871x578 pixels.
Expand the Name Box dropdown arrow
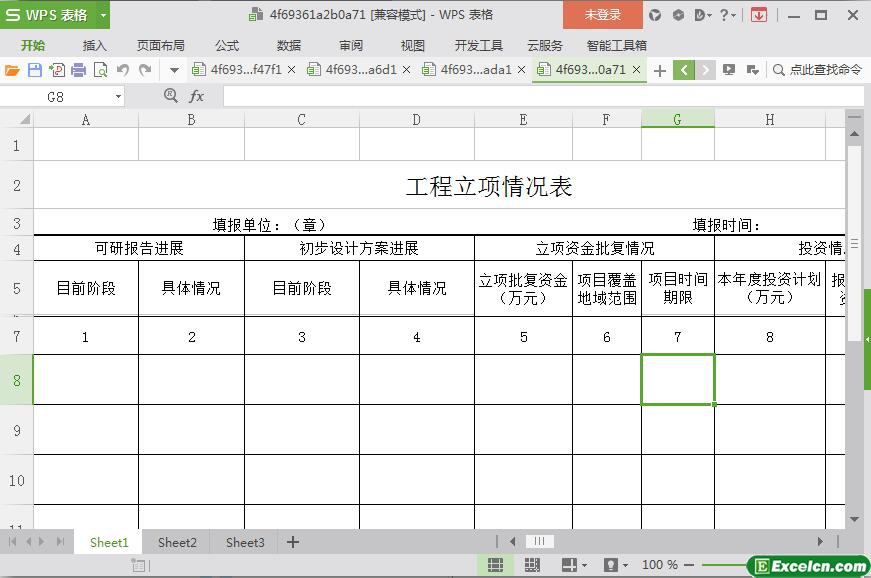point(118,97)
